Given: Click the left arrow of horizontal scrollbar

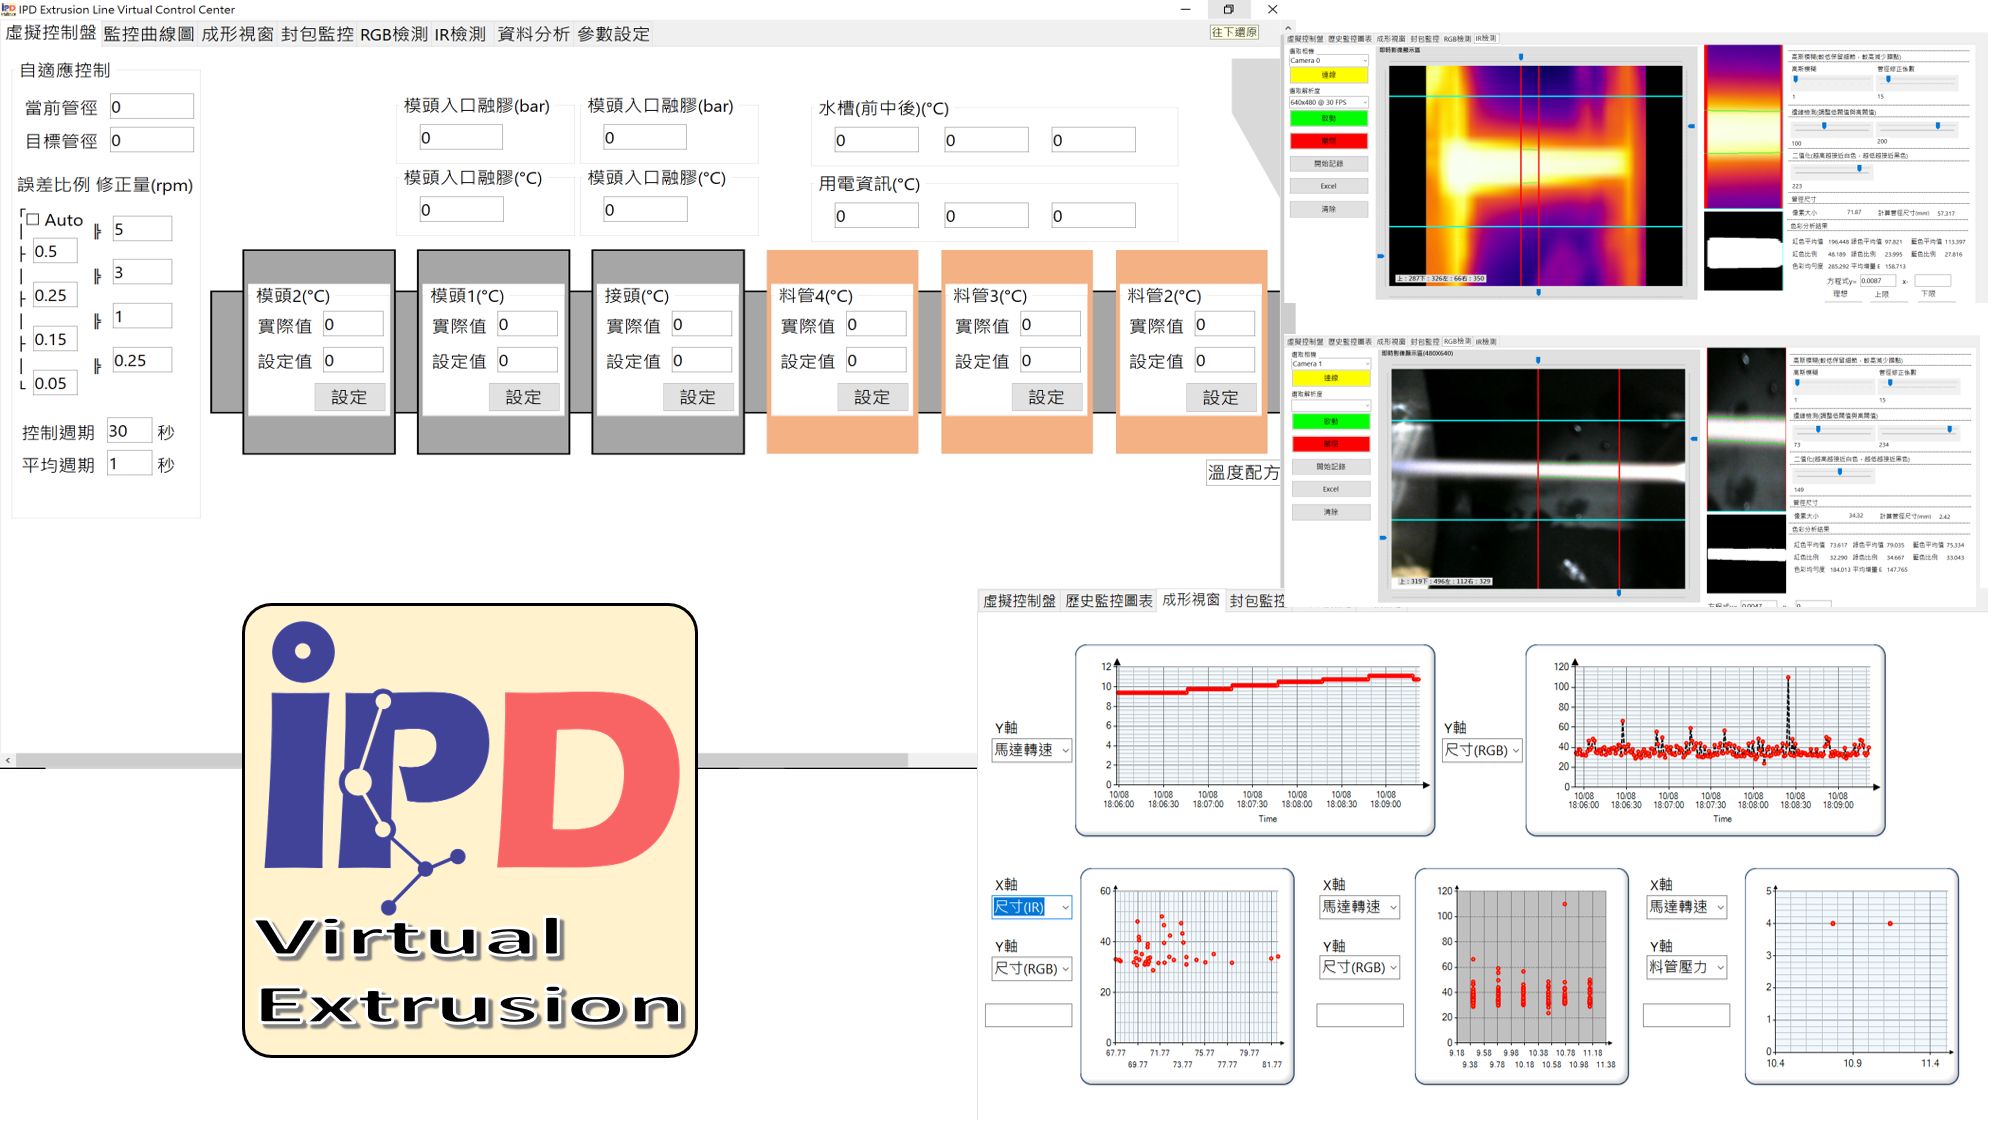Looking at the screenshot, I should point(8,760).
